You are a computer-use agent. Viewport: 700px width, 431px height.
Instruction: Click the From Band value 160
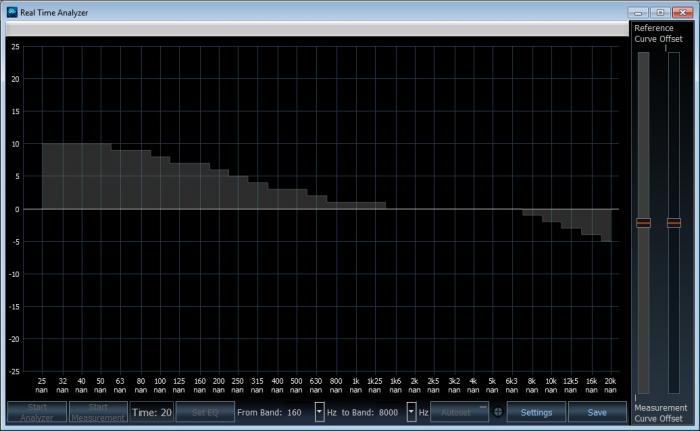tap(294, 412)
